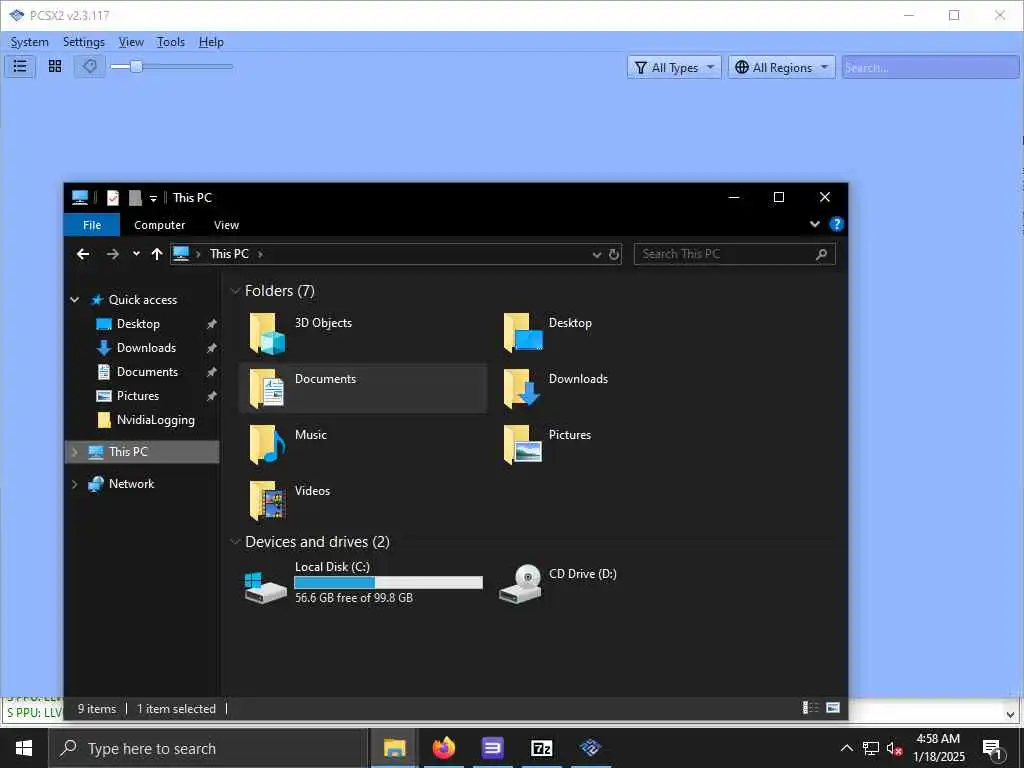The image size is (1024, 768).
Task: Open PCSX2 System menu
Action: [x=29, y=42]
